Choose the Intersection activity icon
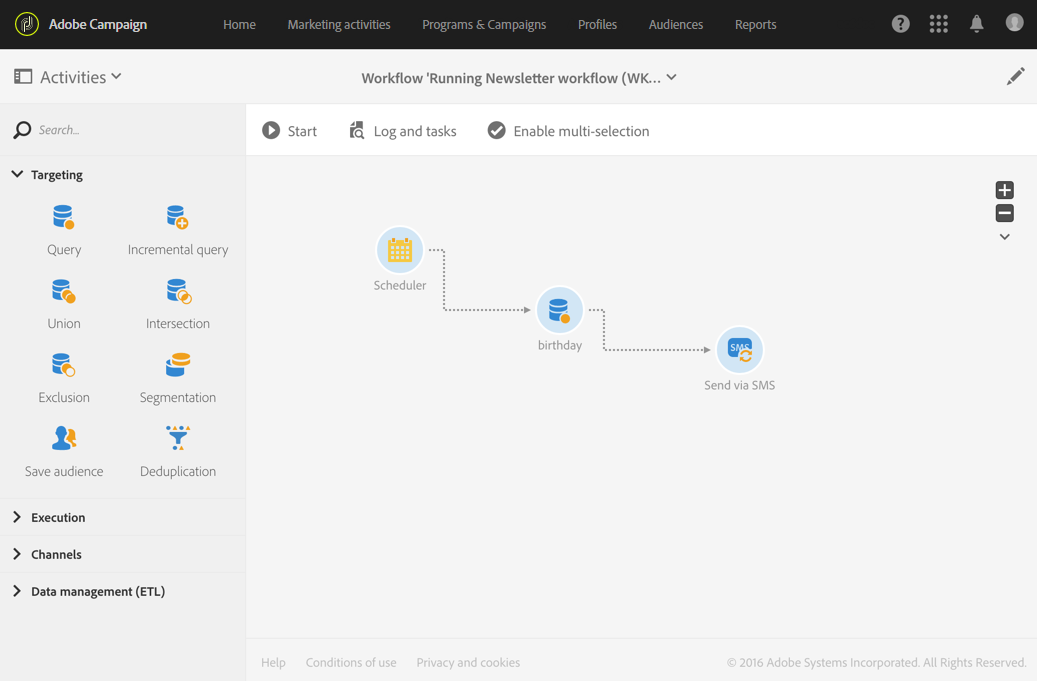The width and height of the screenshot is (1037, 681). (178, 291)
